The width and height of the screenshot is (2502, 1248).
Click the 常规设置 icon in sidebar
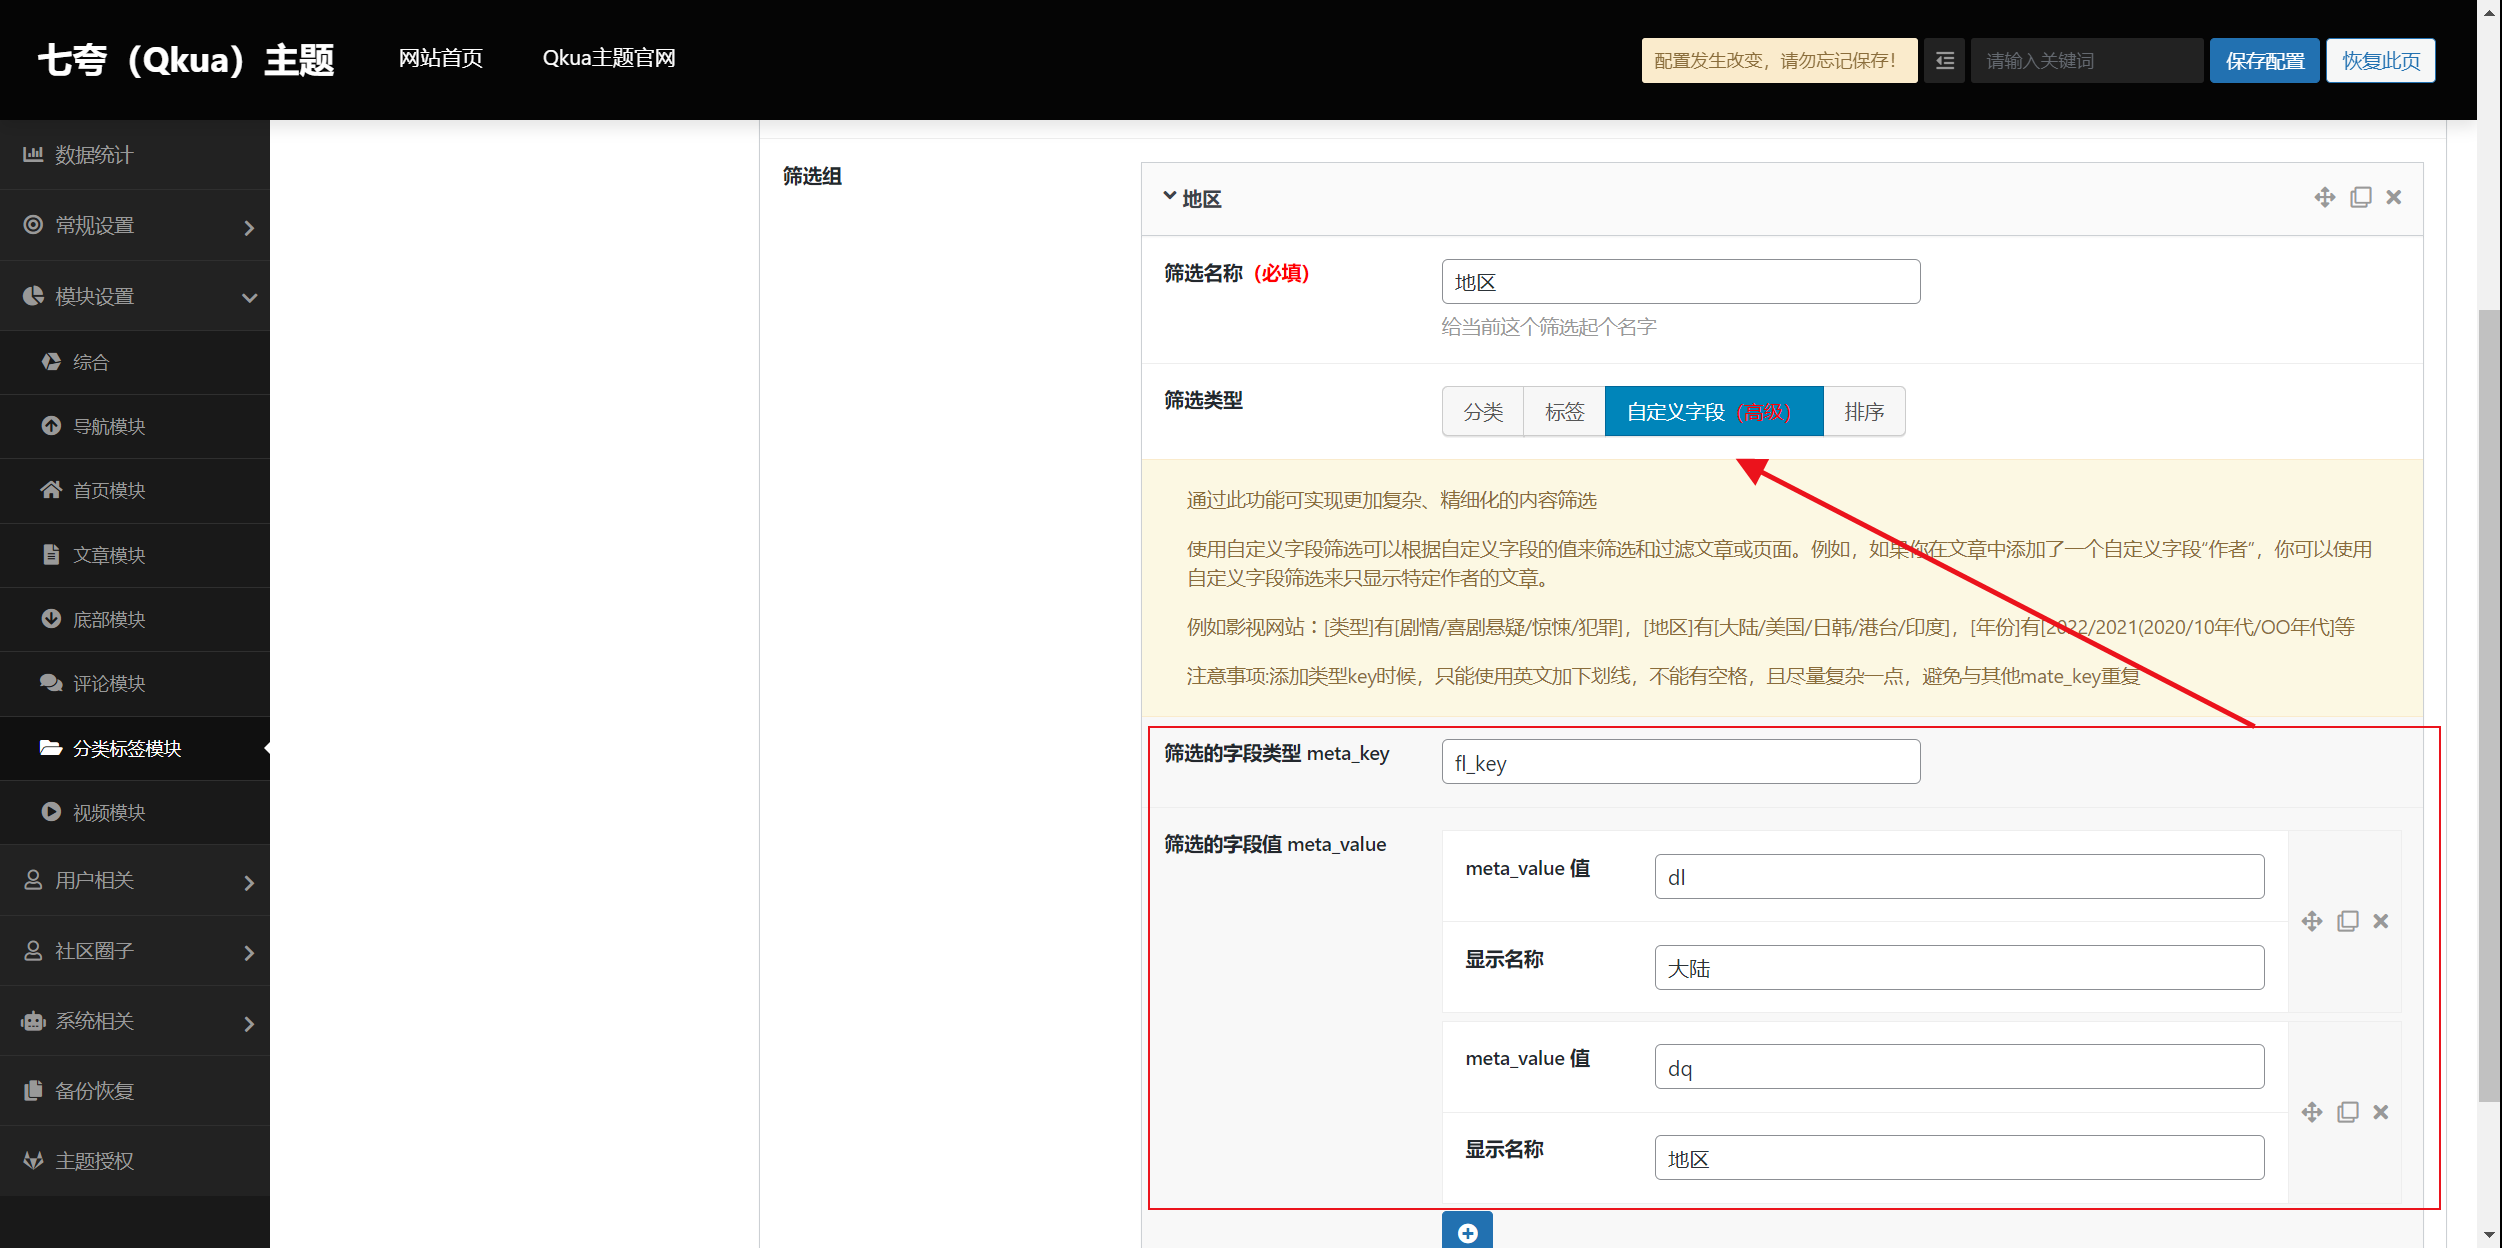[x=33, y=224]
